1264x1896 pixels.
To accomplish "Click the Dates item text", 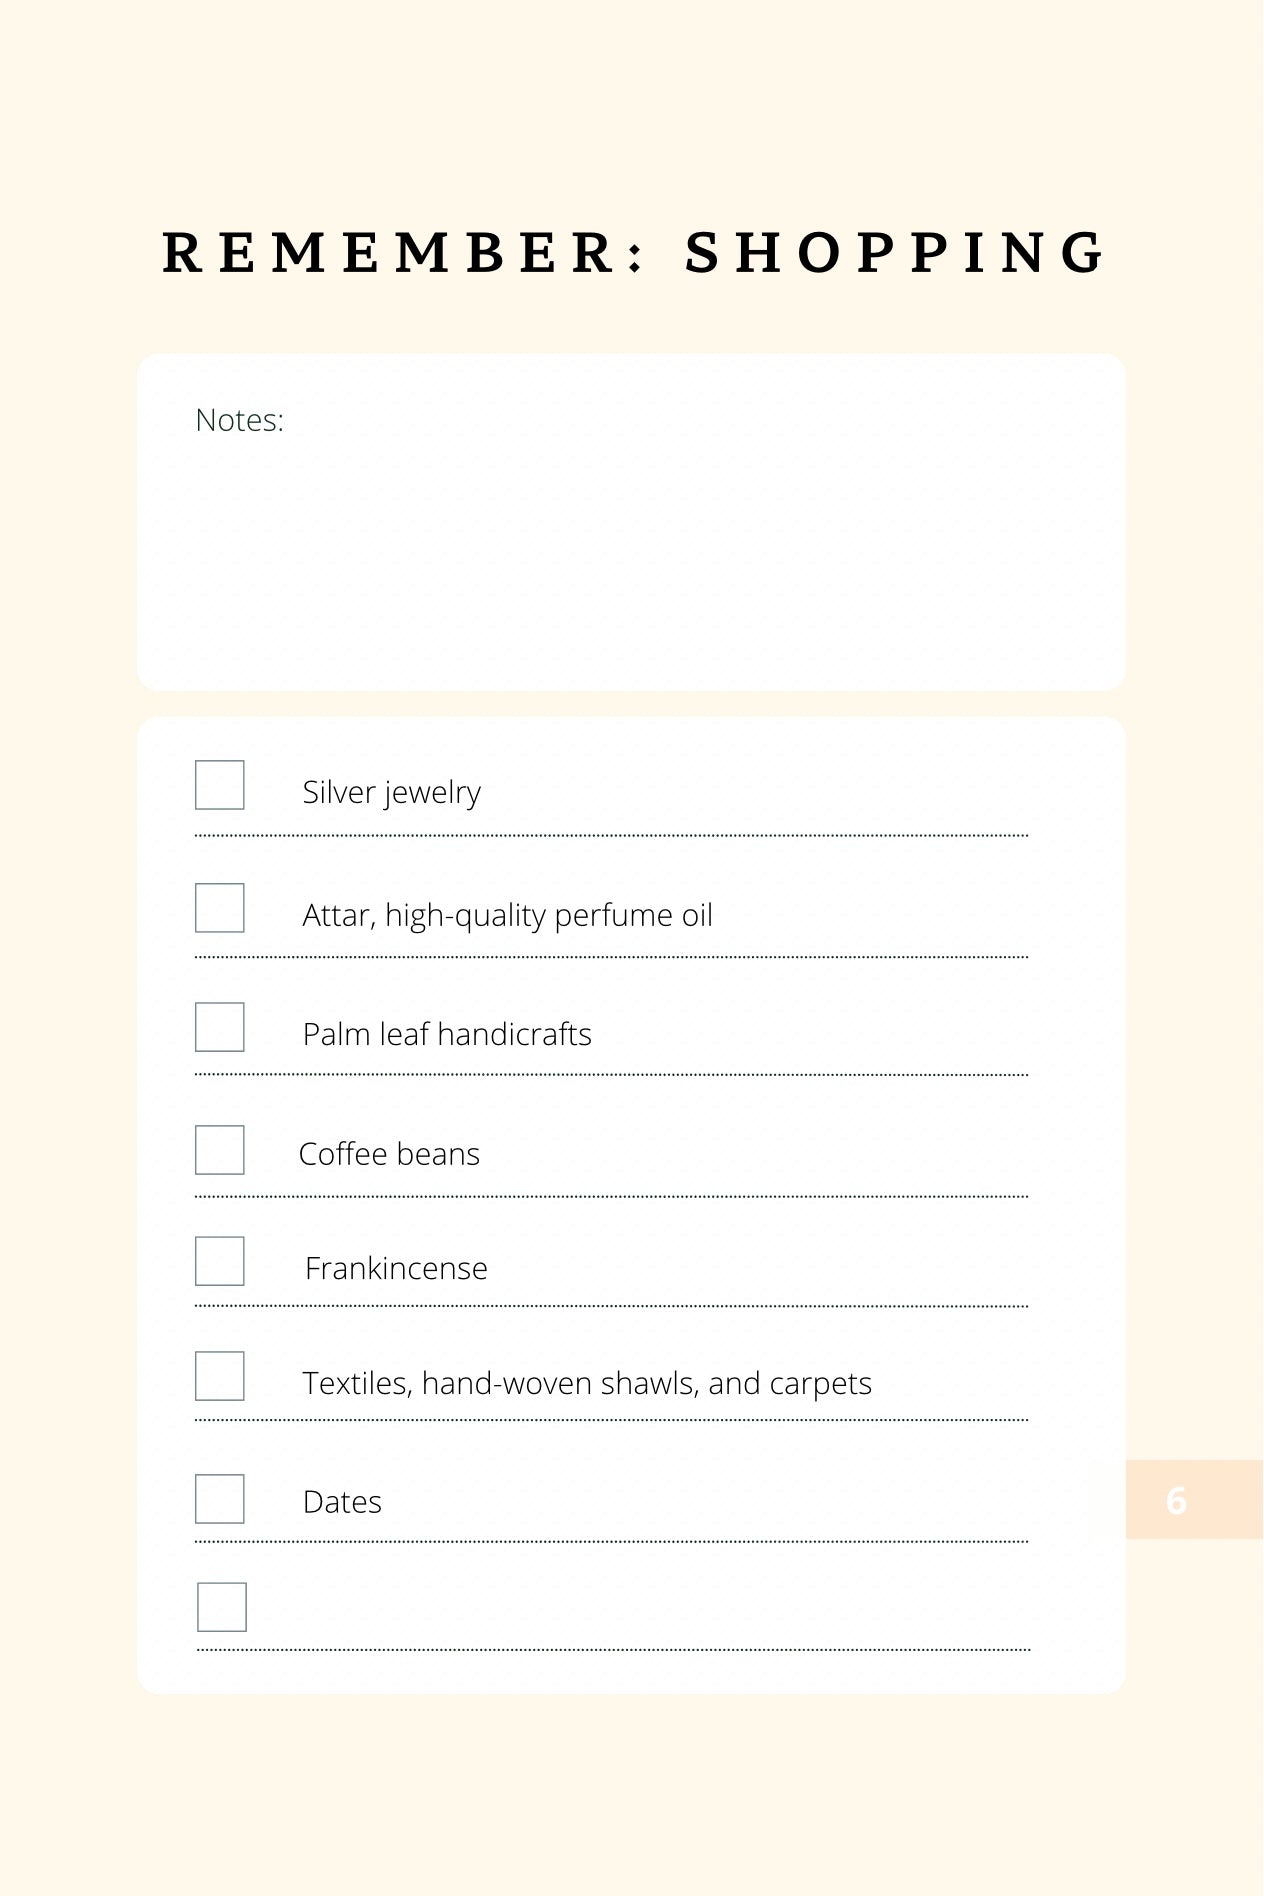I will click(342, 1502).
